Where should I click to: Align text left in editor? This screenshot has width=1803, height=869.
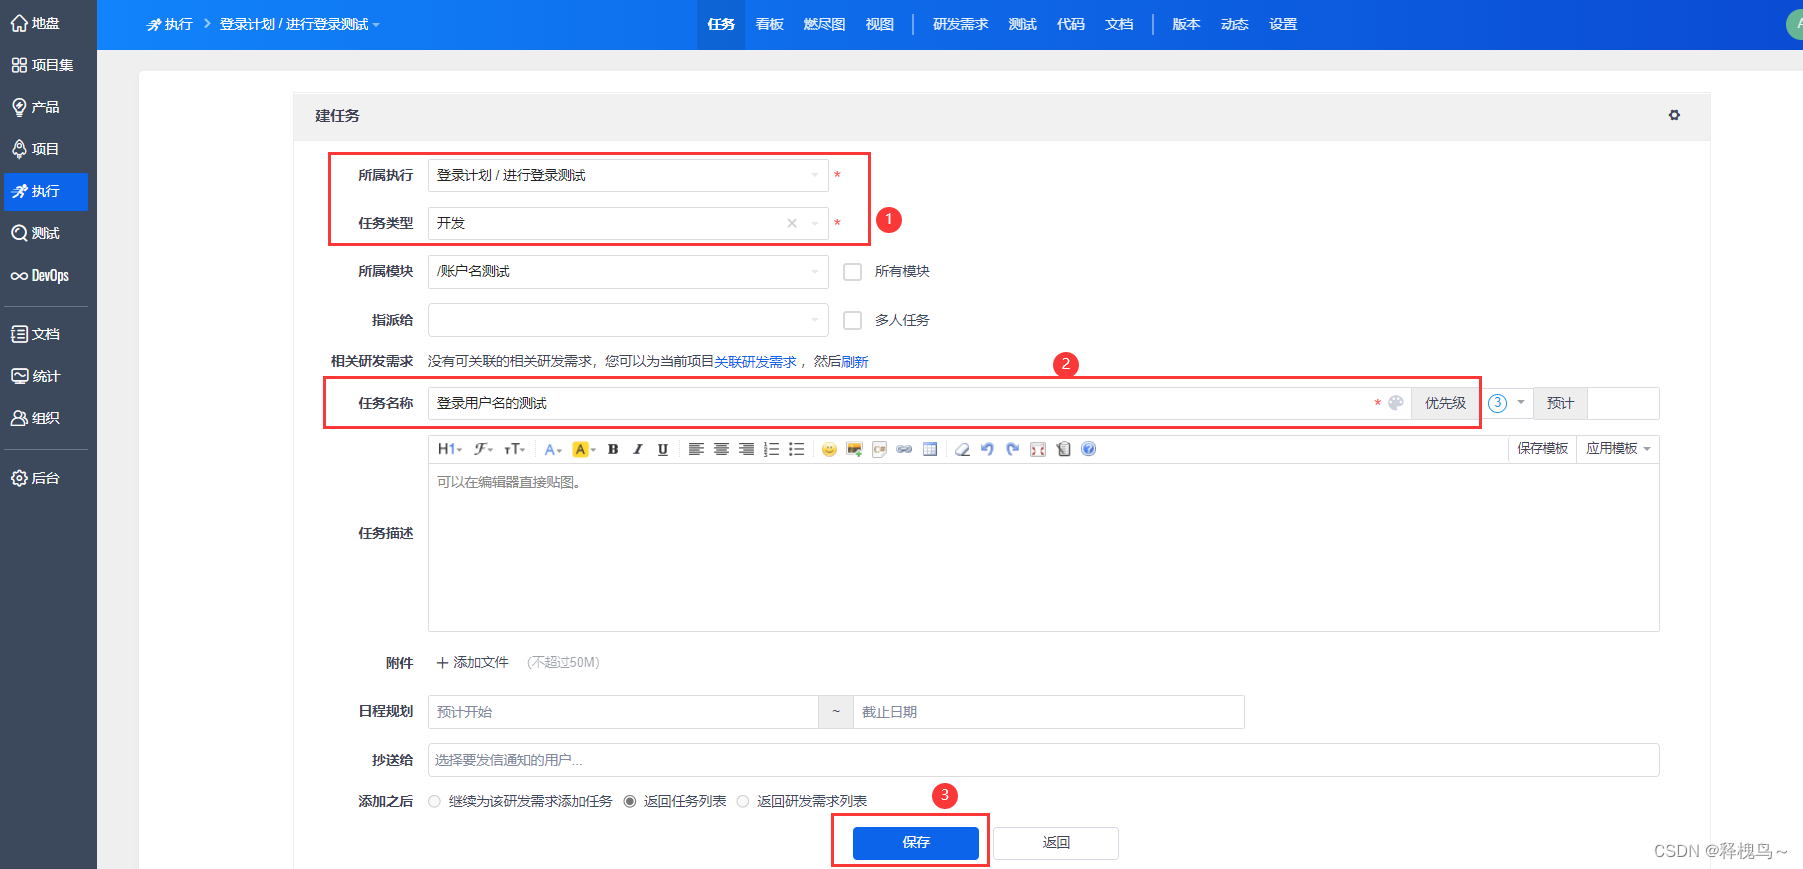click(x=696, y=449)
